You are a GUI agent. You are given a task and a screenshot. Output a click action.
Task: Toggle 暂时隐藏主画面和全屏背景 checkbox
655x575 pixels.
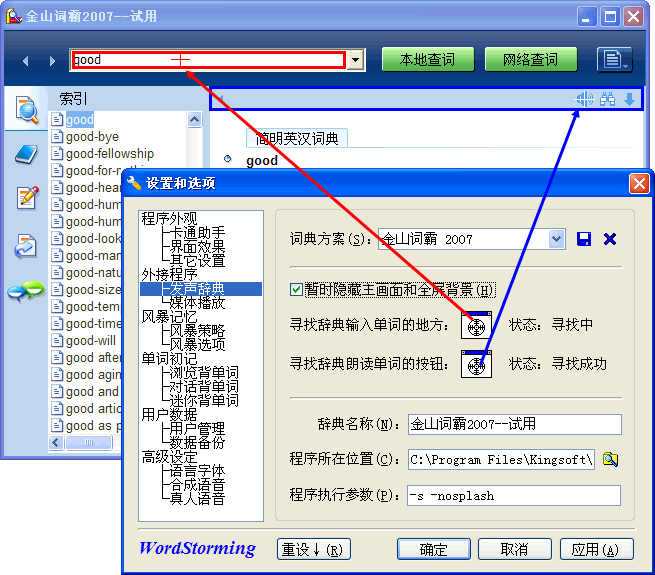click(295, 290)
